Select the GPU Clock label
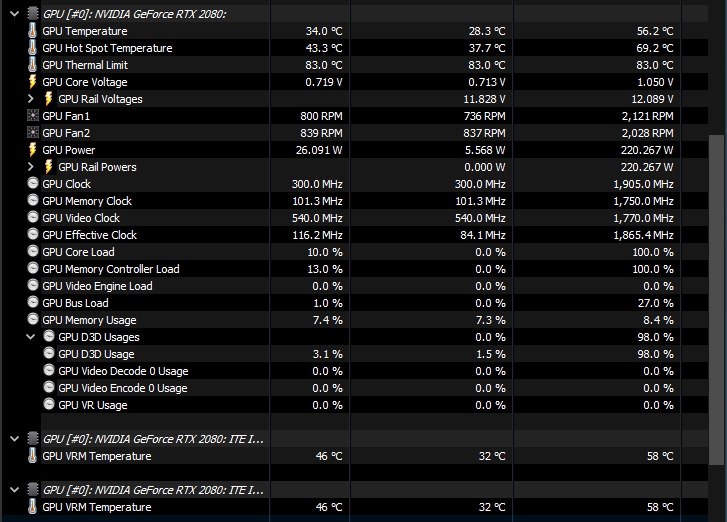Viewport: 727px width, 522px height. pos(66,184)
